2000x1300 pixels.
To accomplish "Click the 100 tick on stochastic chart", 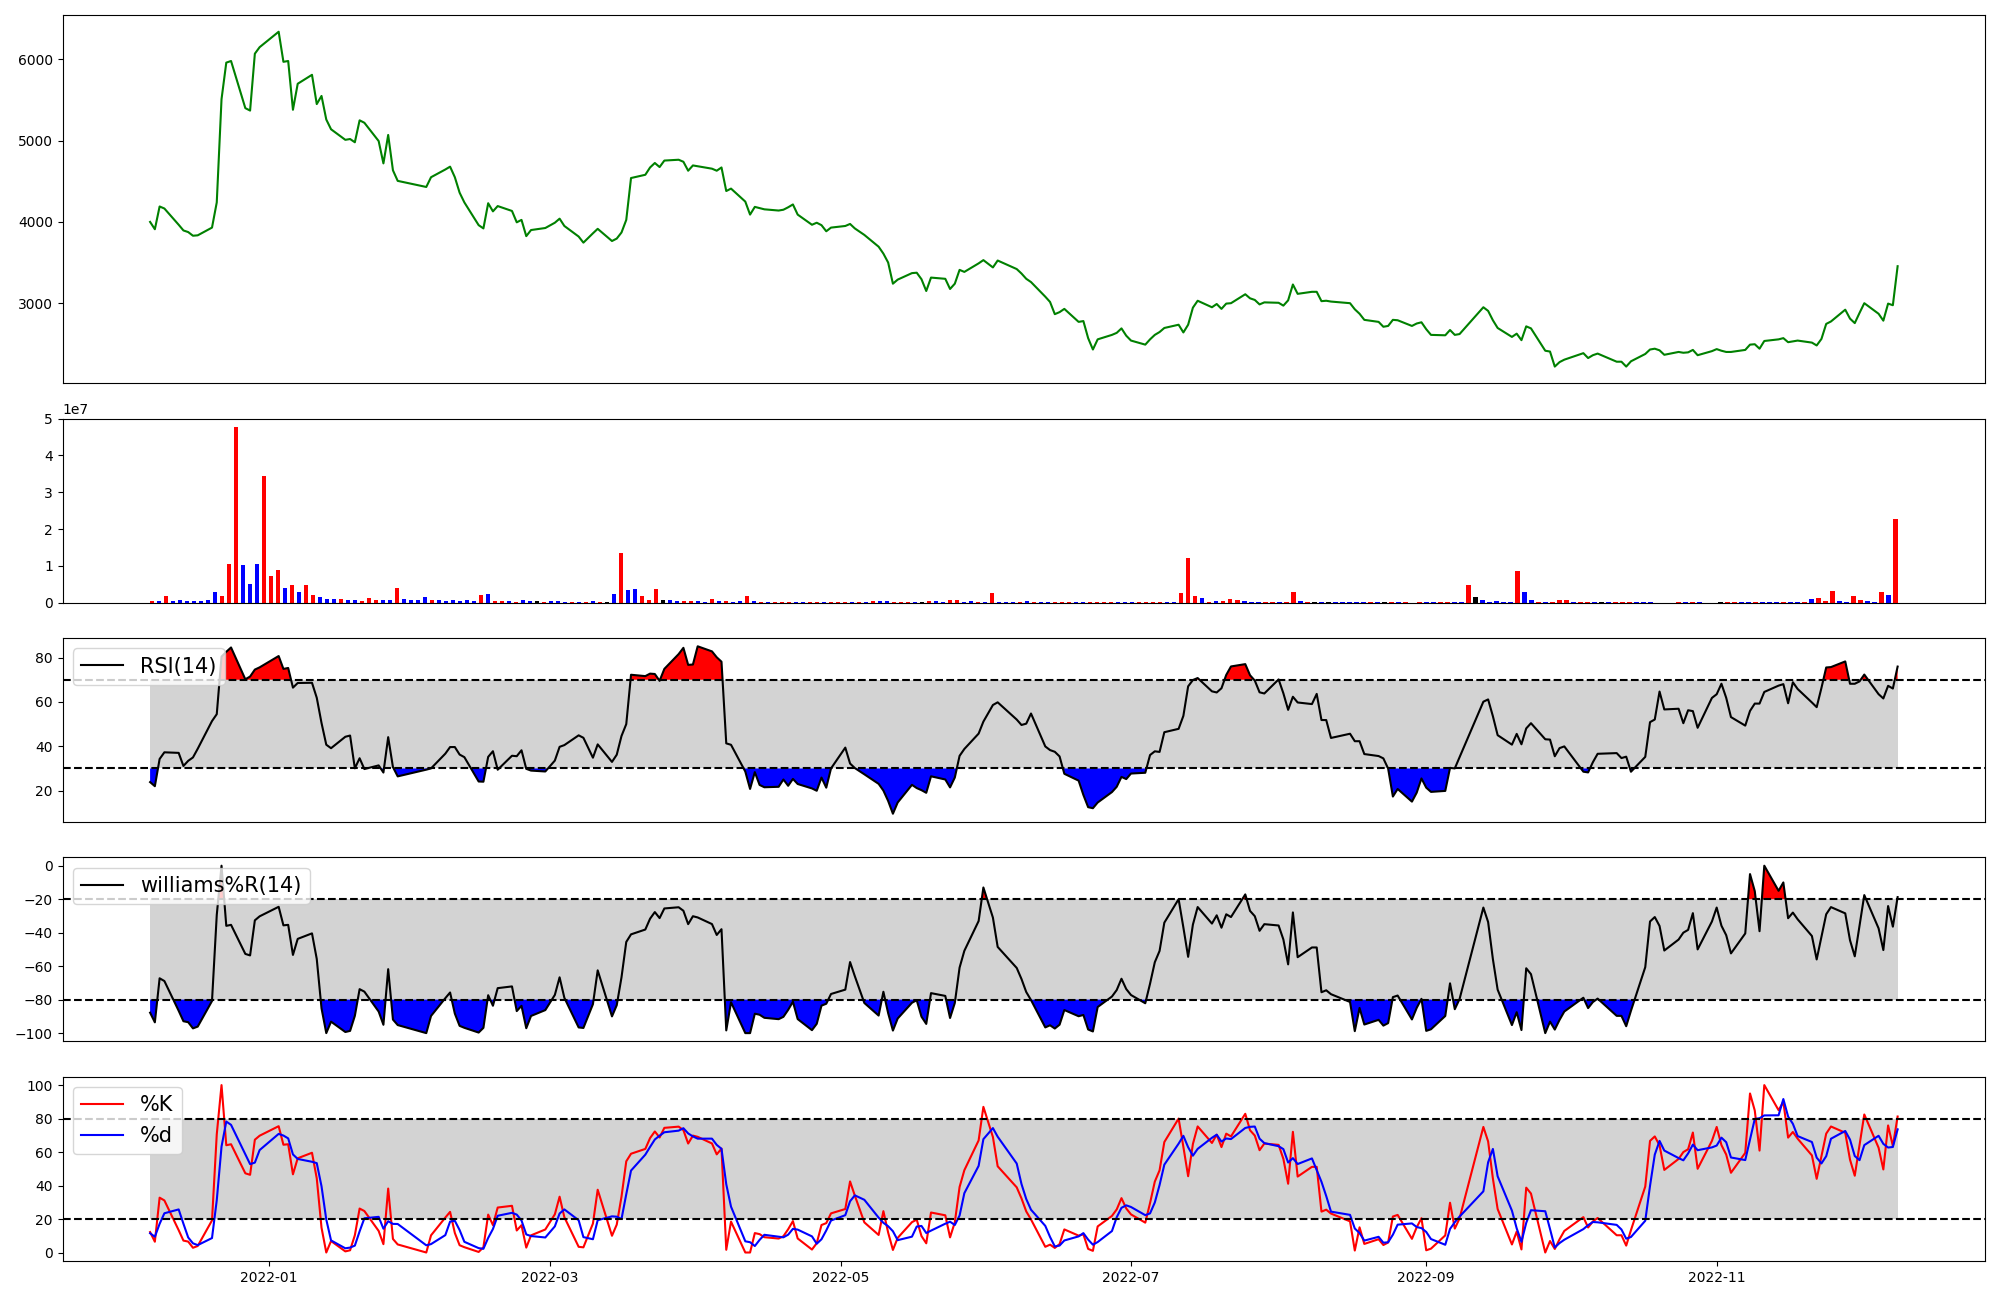I will coord(40,1086).
